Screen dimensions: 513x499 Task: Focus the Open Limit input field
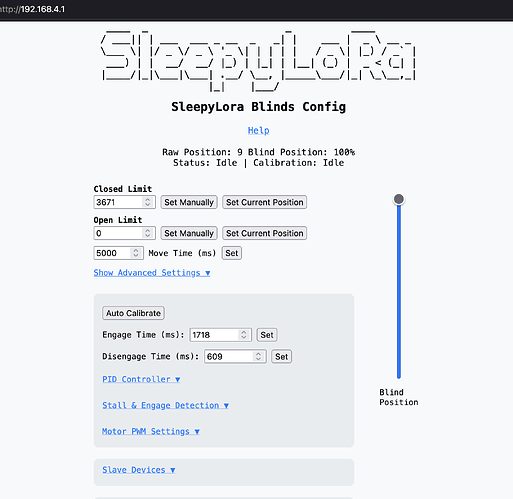coord(125,233)
